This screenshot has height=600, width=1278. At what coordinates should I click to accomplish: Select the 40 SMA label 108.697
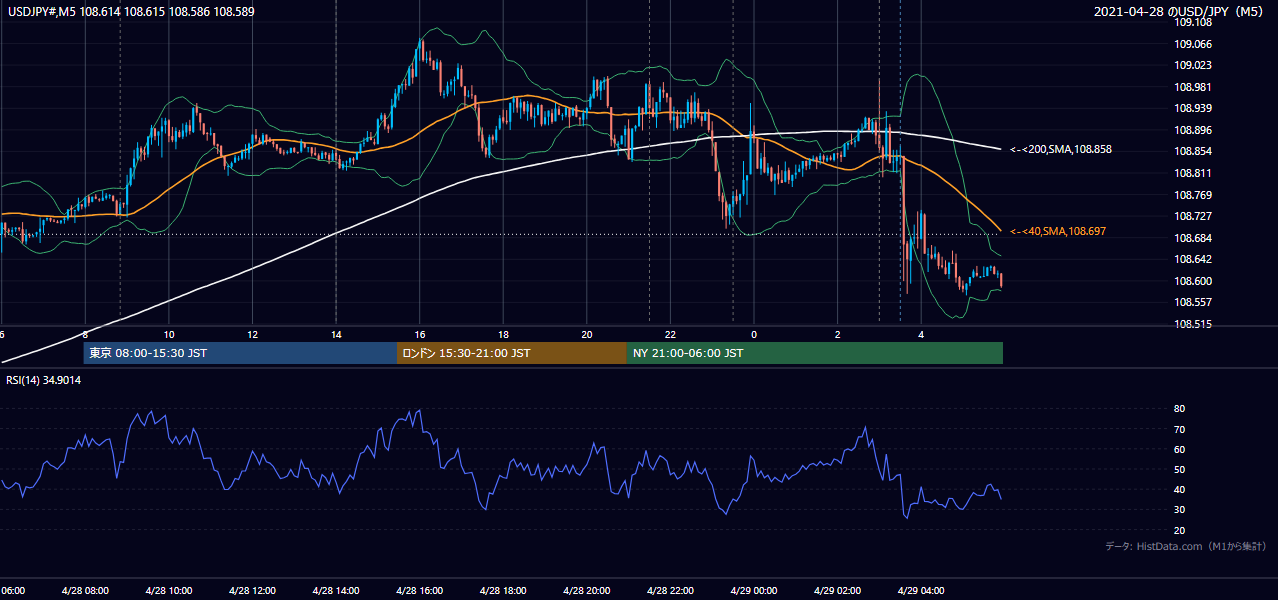(x=1058, y=231)
